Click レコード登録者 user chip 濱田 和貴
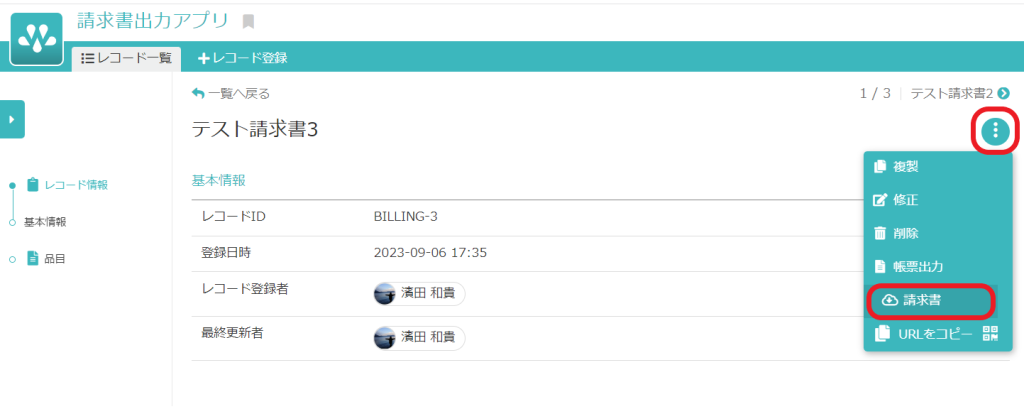This screenshot has height=409, width=1024. point(419,294)
